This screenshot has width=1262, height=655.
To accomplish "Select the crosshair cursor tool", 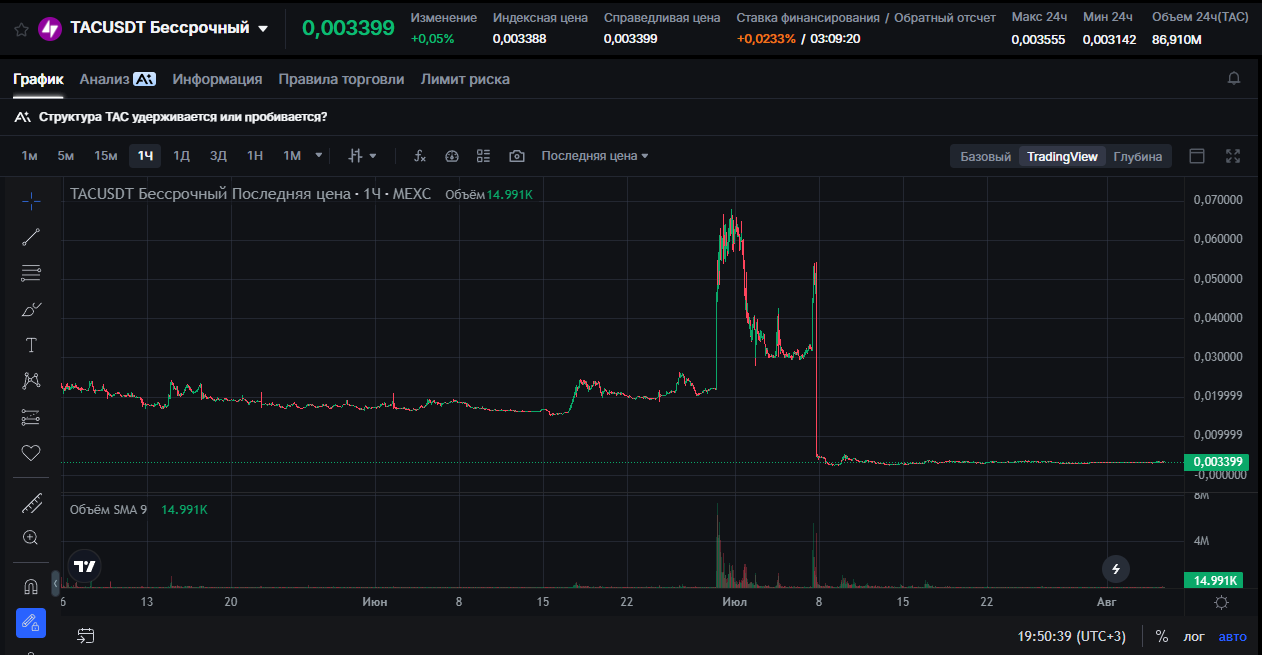I will point(31,201).
